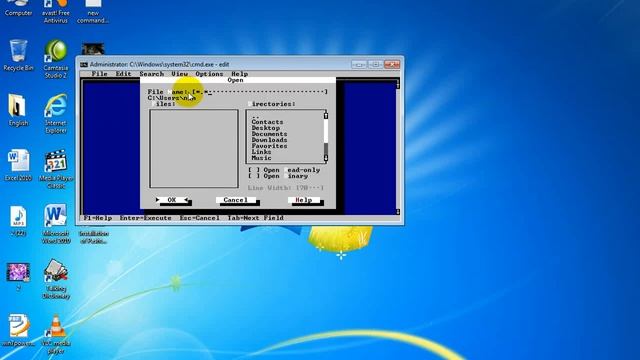The width and height of the screenshot is (640, 360).
Task: Select Desktop in Directories list
Action: coord(266,128)
